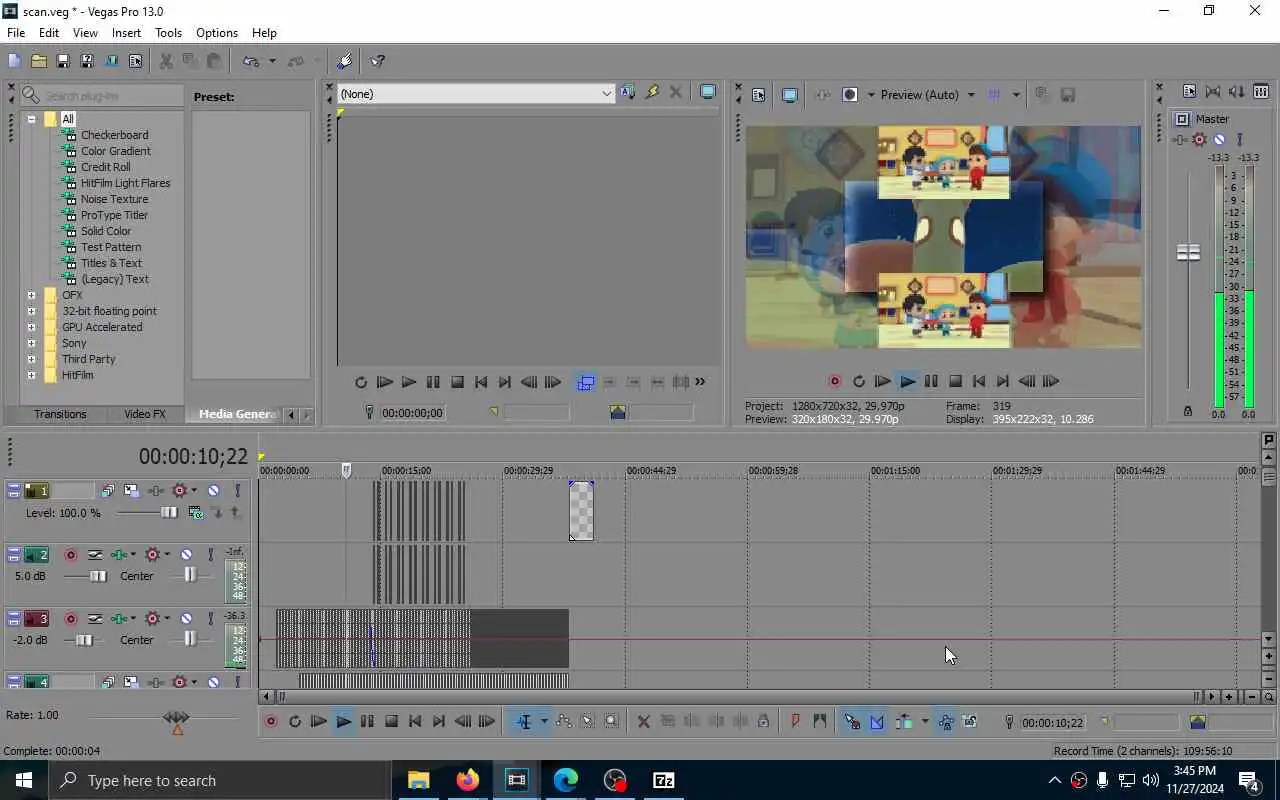The image size is (1280, 800).
Task: Click the compositing mode icon beside Level slider
Action: click(196, 513)
